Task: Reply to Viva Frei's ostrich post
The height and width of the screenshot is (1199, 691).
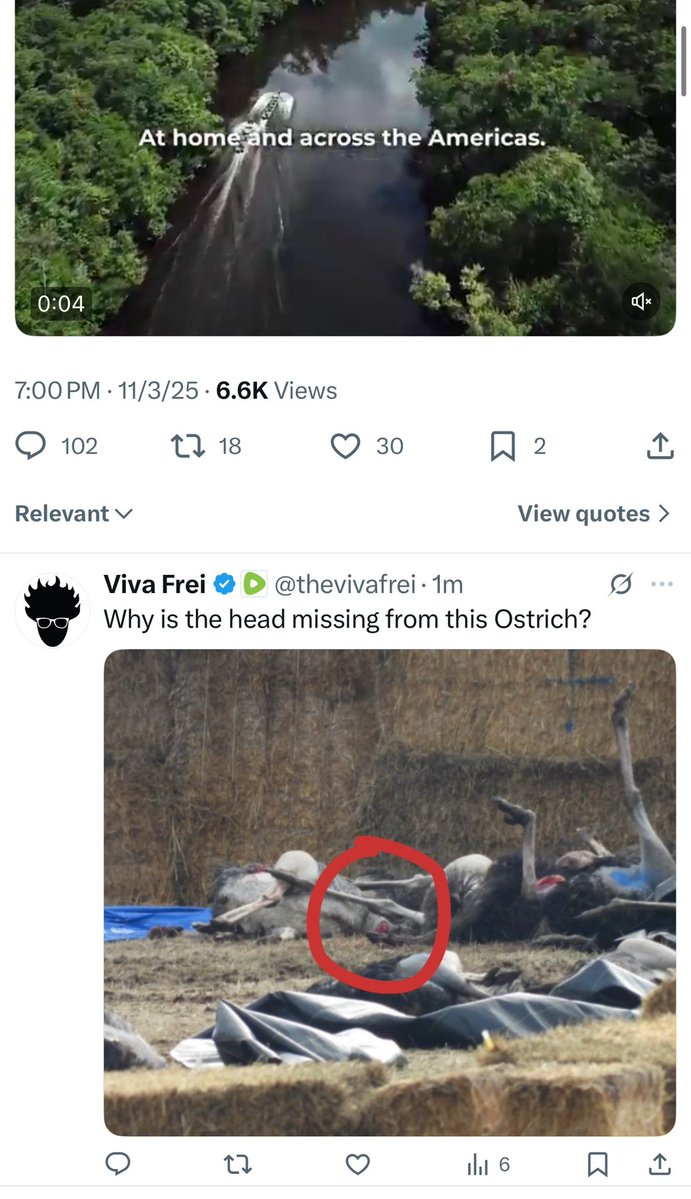Action: click(x=118, y=1164)
